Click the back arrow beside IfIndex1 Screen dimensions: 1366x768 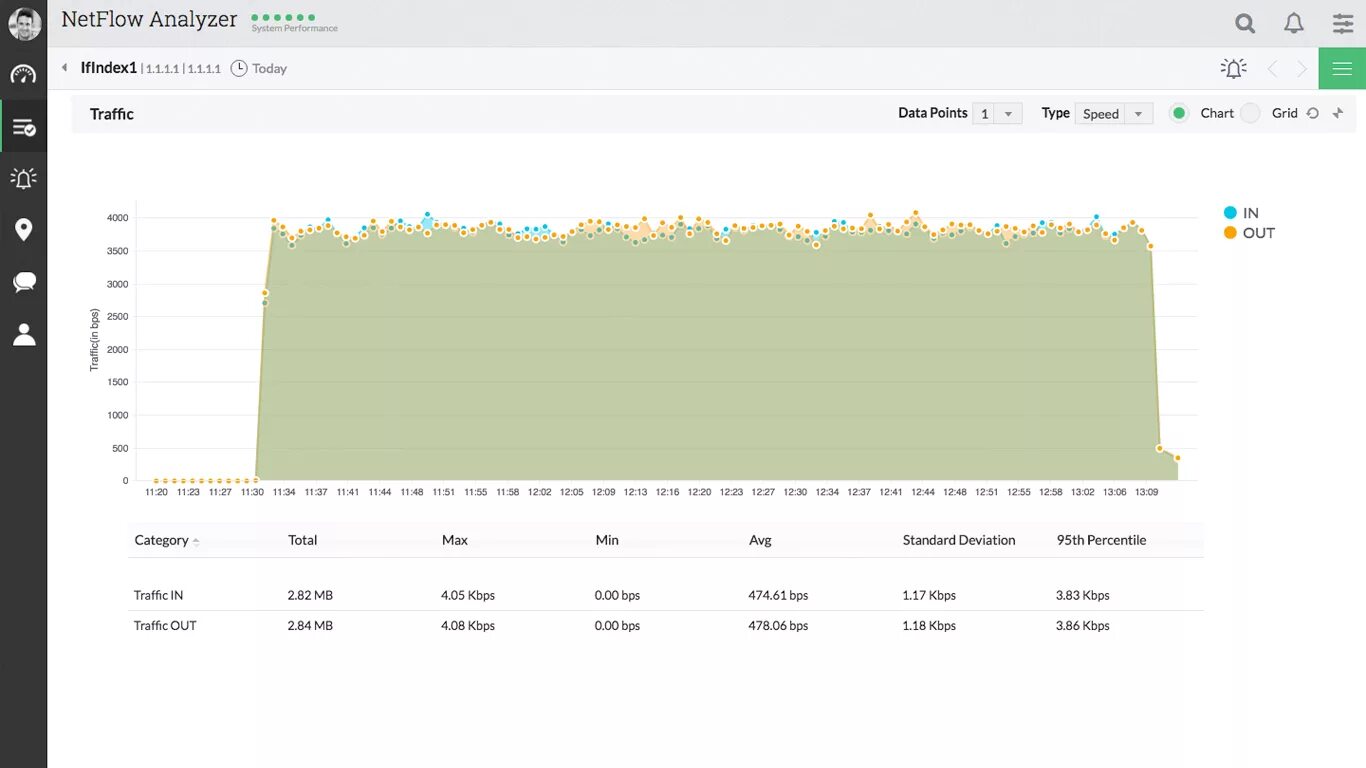click(x=65, y=68)
